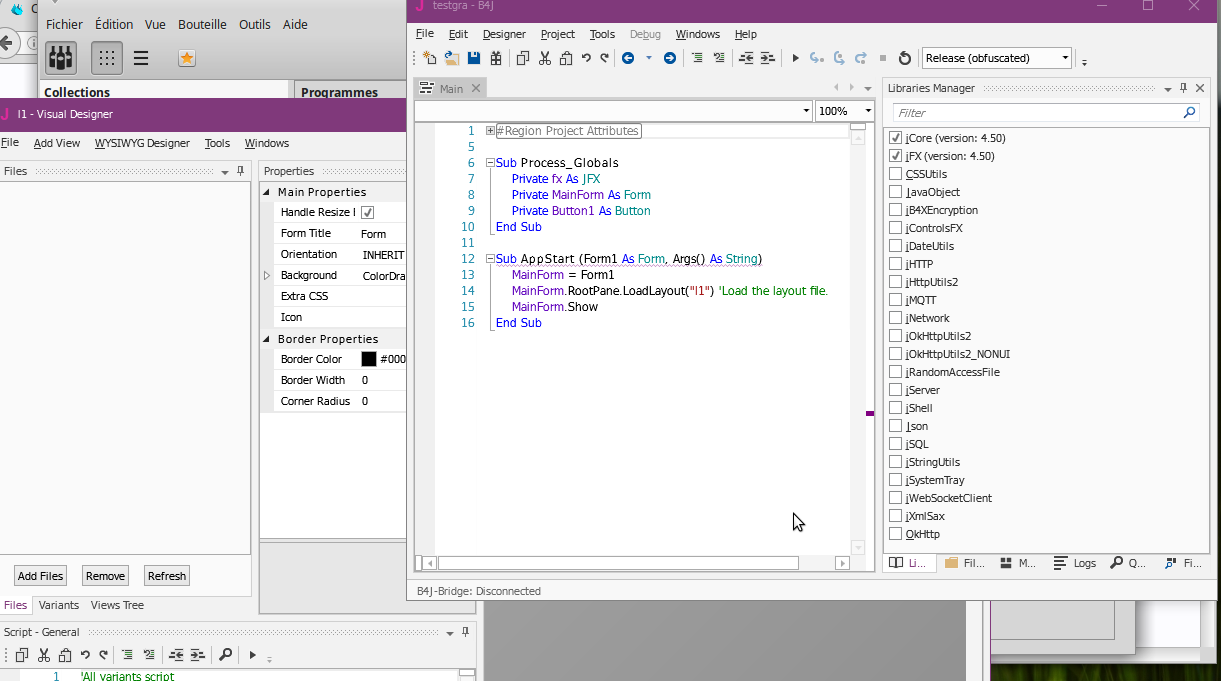Uncheck the jFX library checkbox
This screenshot has width=1221, height=681.
coord(896,156)
